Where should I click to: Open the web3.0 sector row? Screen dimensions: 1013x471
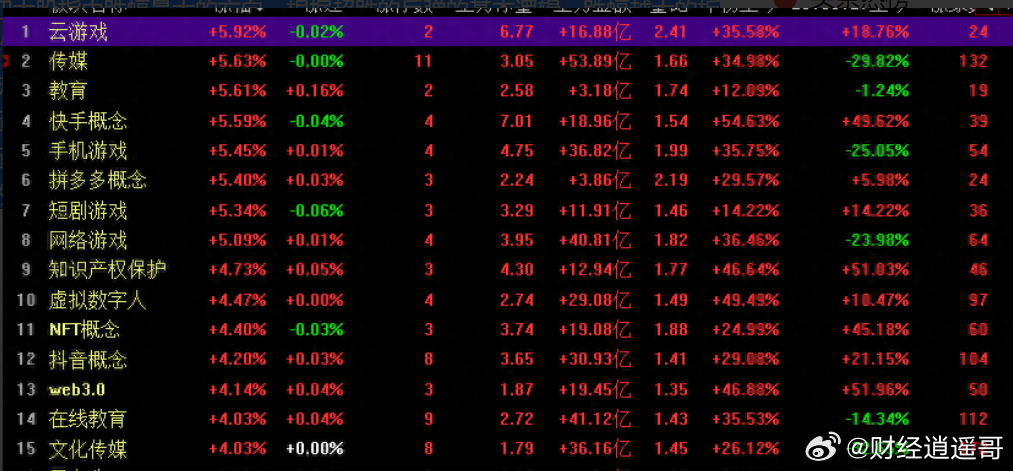[77, 390]
